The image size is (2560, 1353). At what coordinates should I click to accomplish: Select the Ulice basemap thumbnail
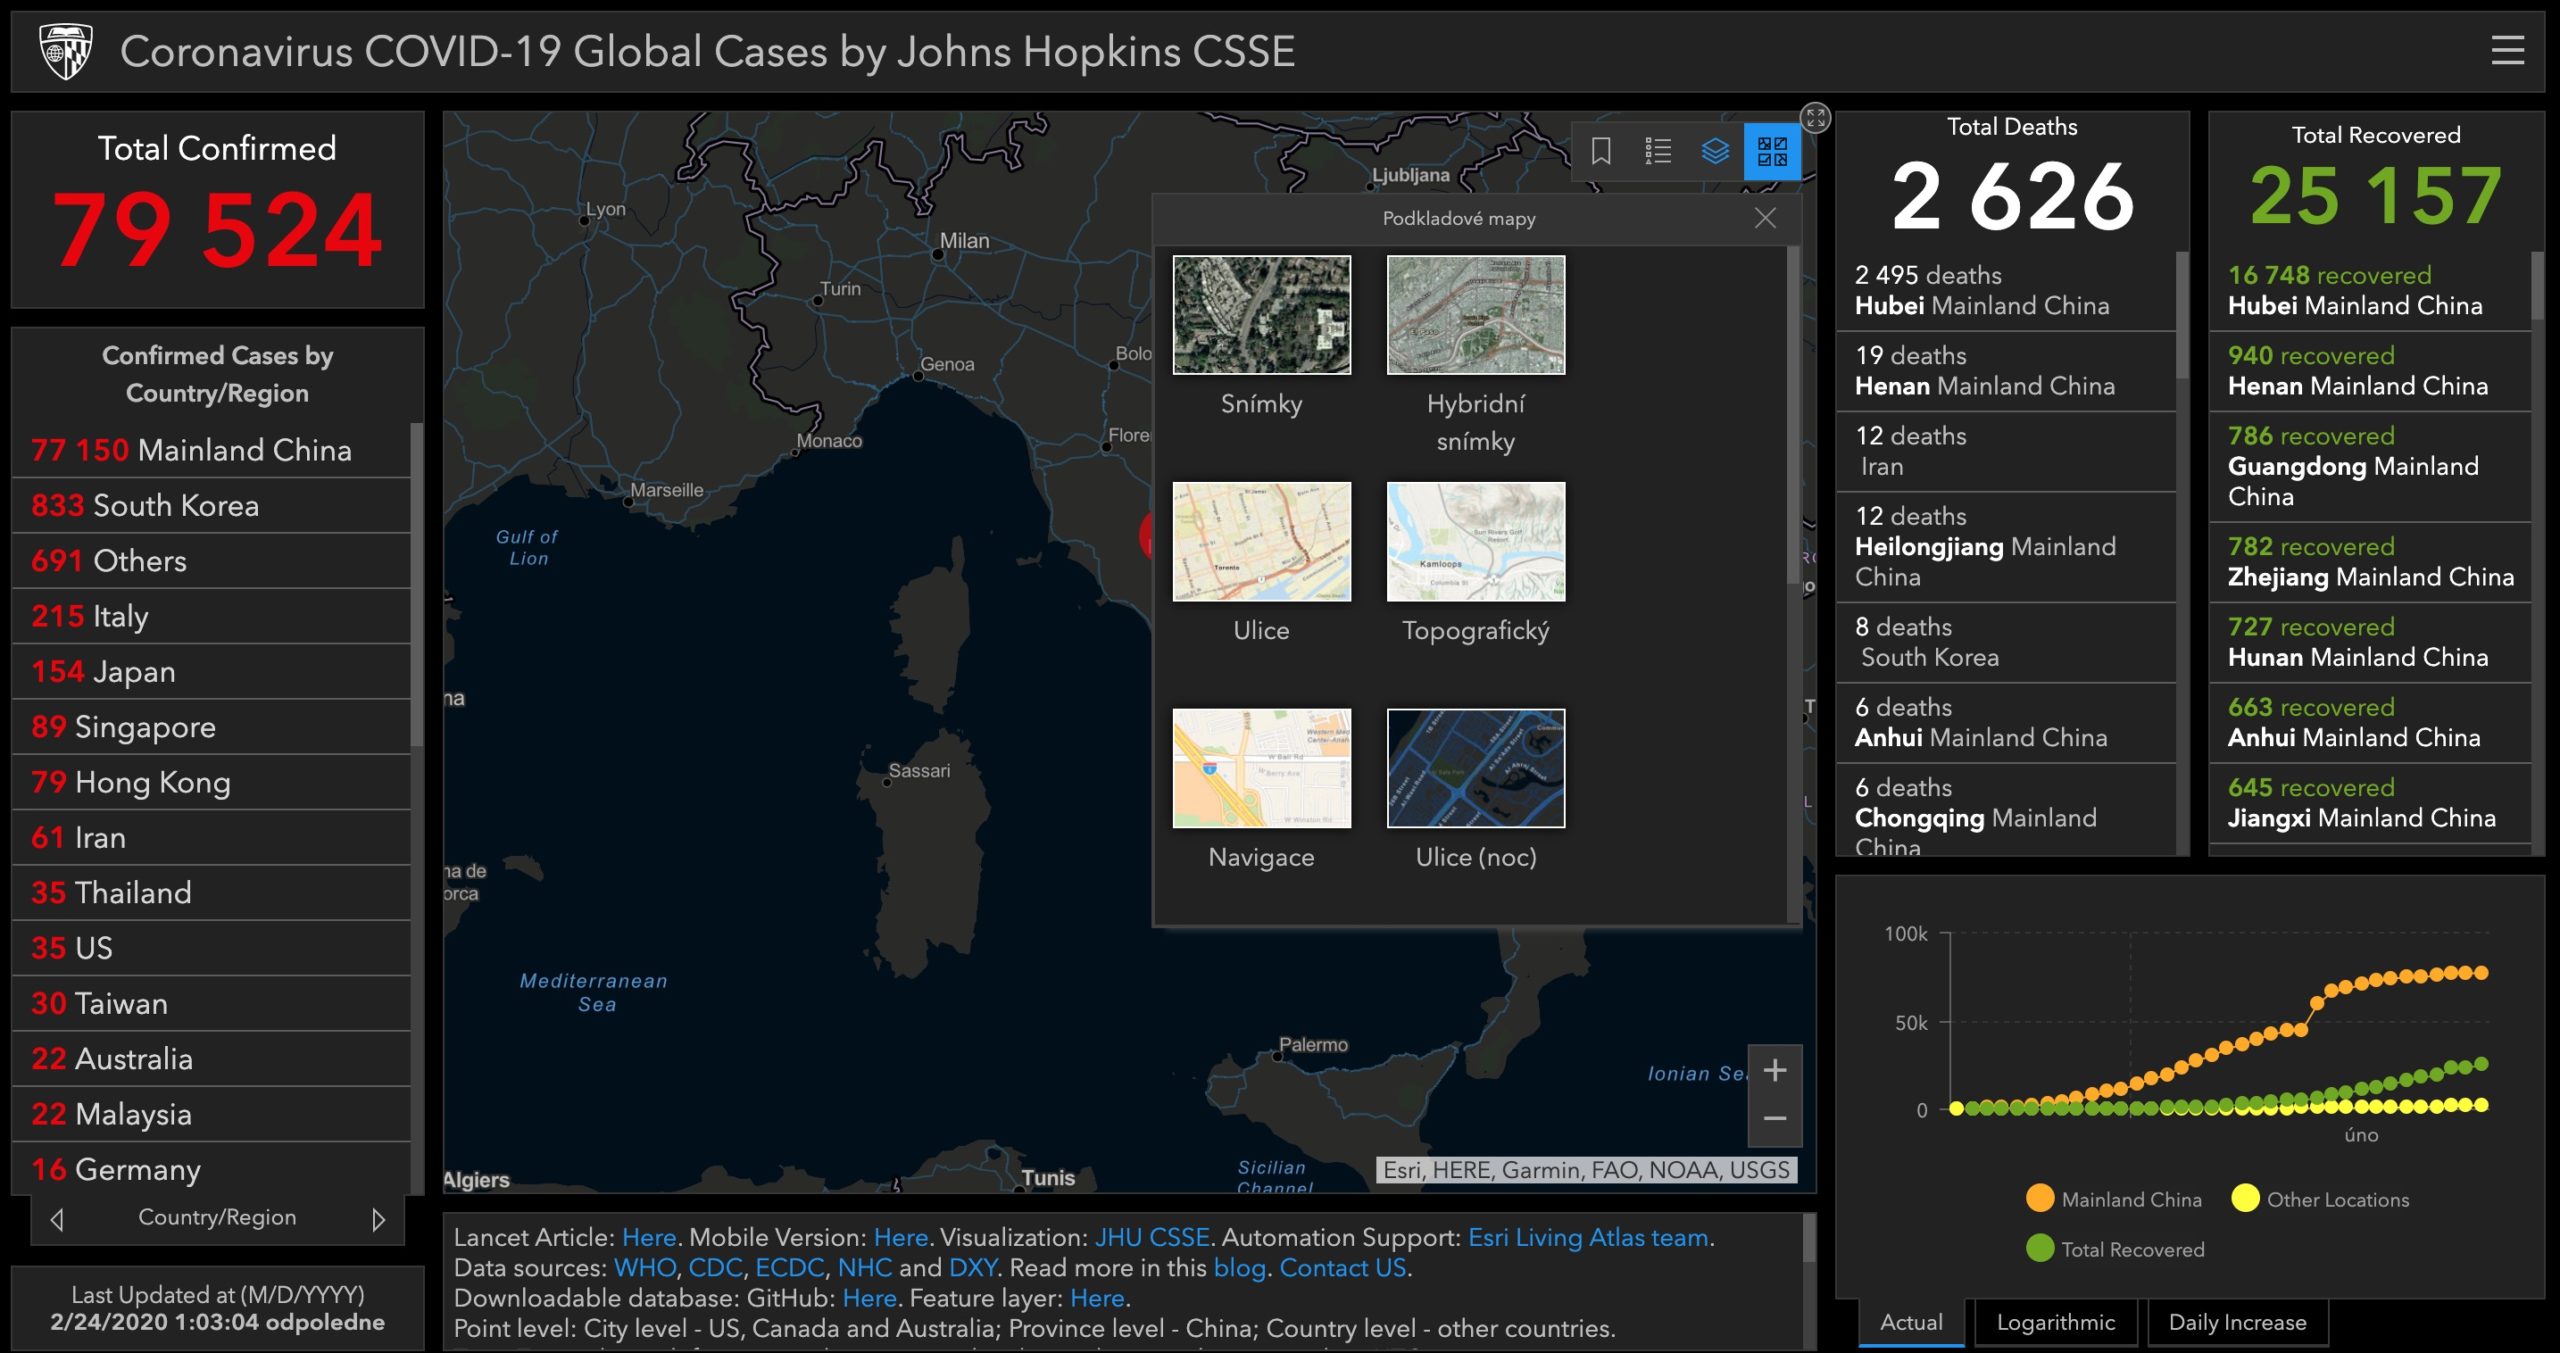click(1261, 541)
